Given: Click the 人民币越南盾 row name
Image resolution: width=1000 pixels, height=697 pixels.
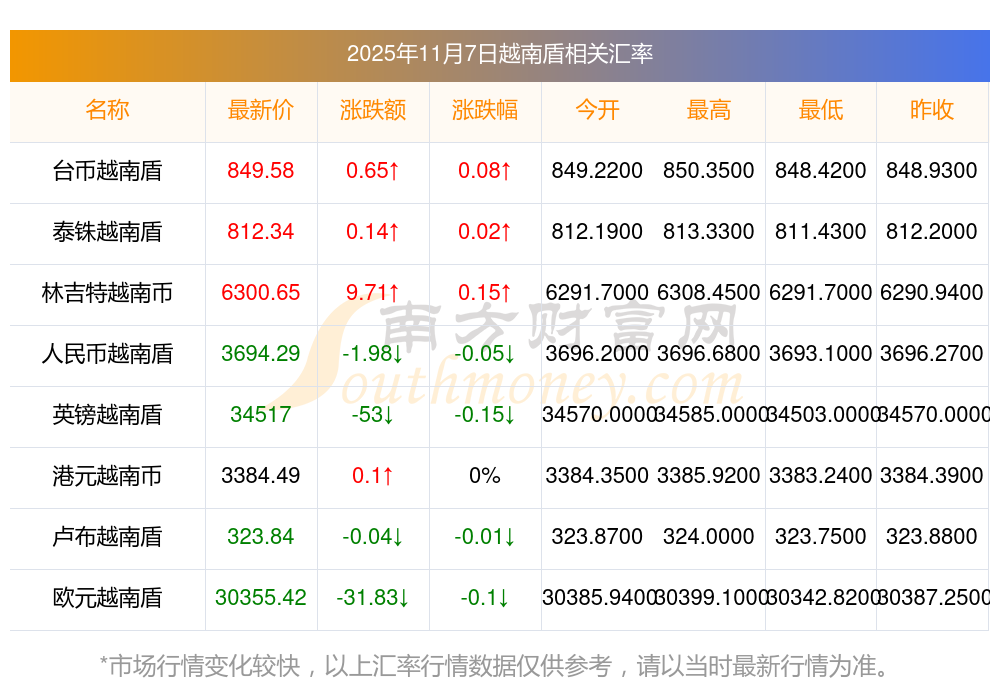Looking at the screenshot, I should 107,353.
